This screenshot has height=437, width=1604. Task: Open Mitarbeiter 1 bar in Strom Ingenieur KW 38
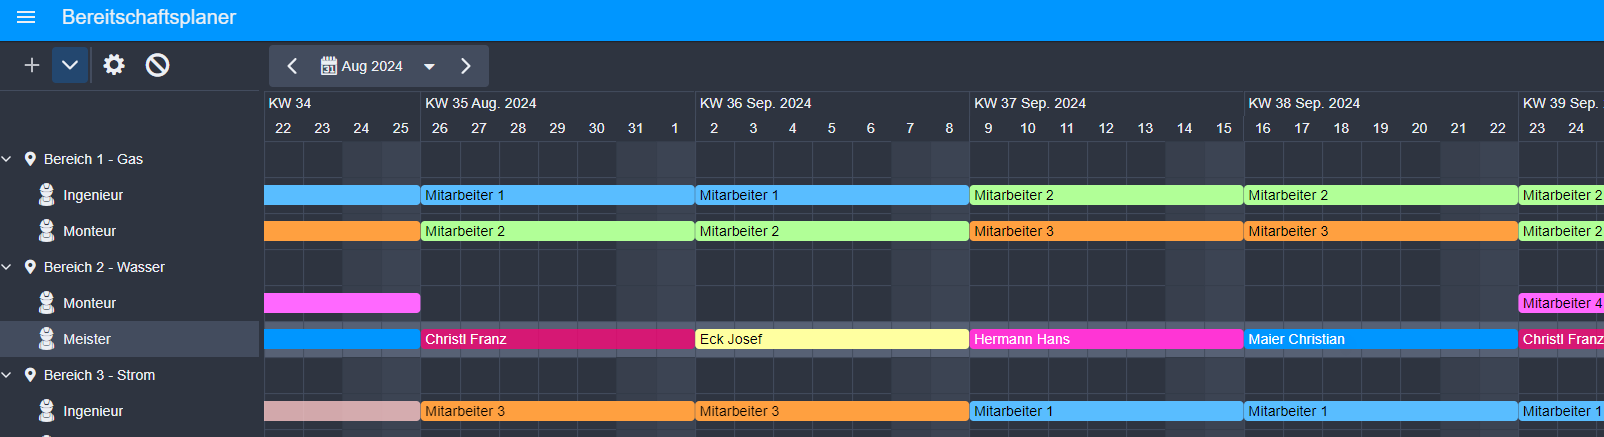point(1381,411)
